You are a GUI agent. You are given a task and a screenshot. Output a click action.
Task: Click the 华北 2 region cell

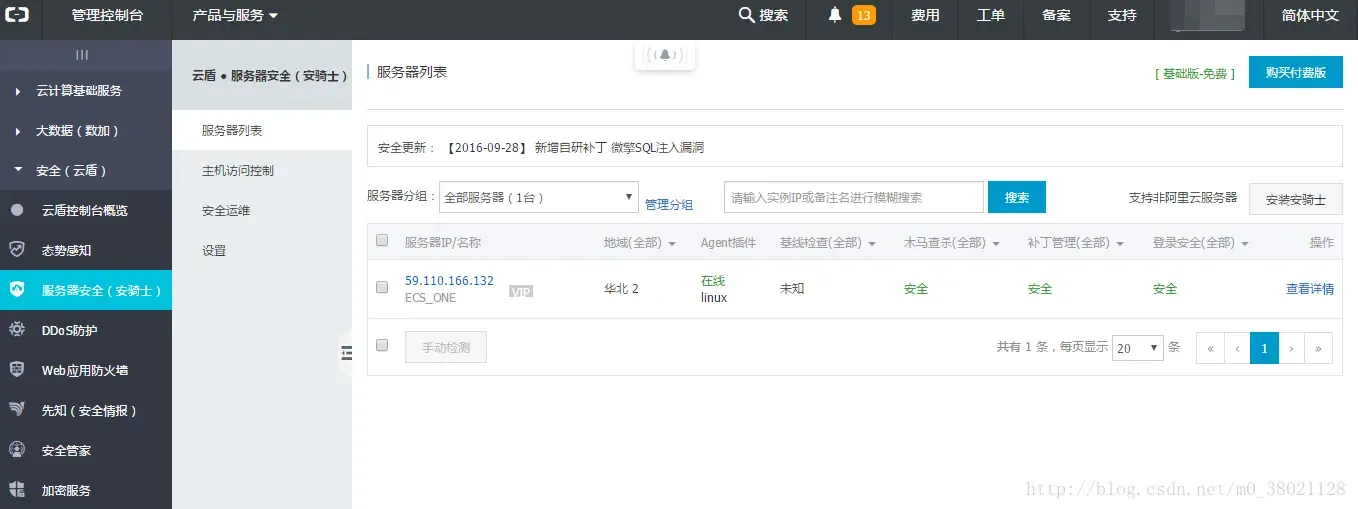pos(621,289)
